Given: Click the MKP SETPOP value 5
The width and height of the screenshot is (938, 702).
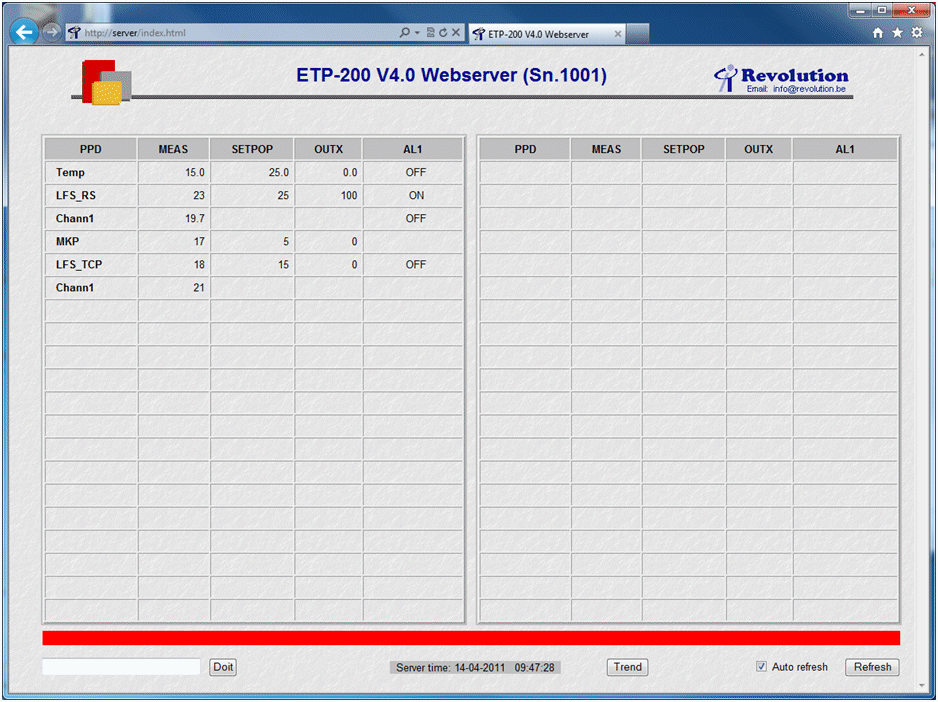Looking at the screenshot, I should (x=286, y=241).
